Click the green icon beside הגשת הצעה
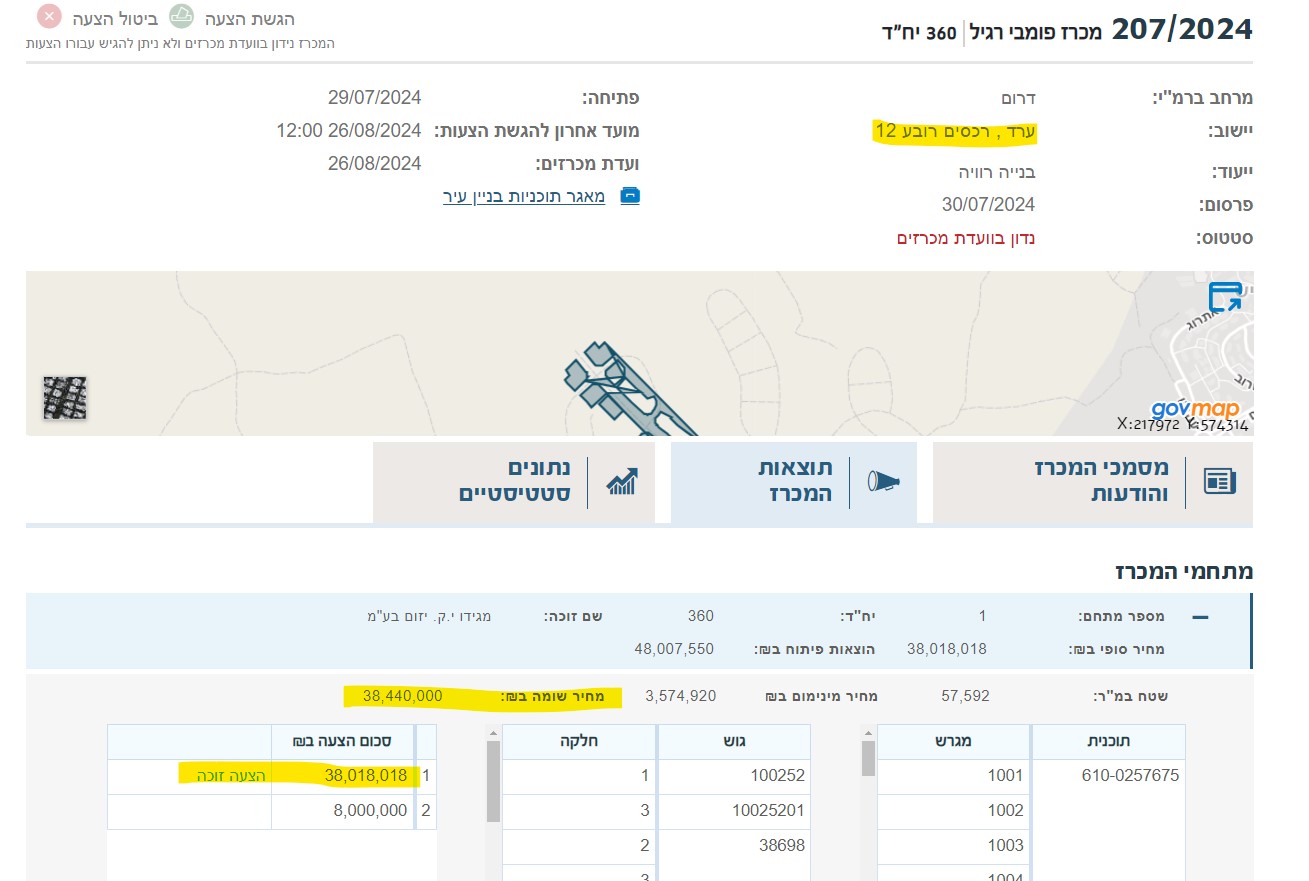 click(x=180, y=17)
